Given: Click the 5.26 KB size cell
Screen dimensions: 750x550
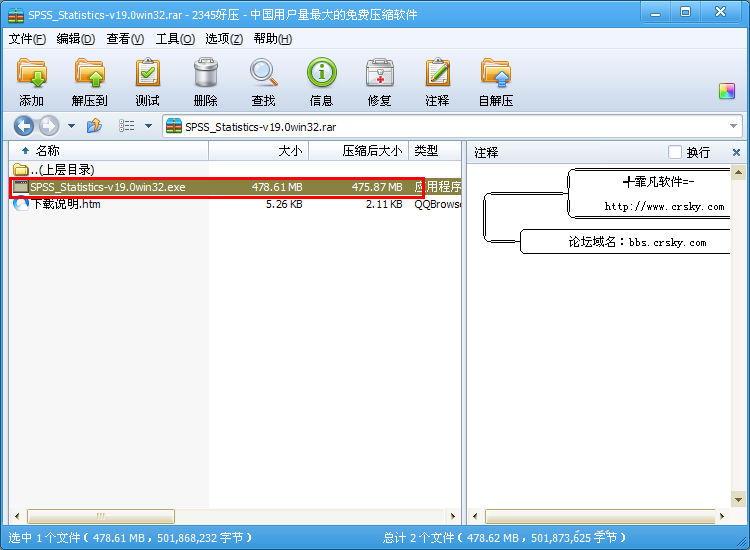Looking at the screenshot, I should 284,204.
